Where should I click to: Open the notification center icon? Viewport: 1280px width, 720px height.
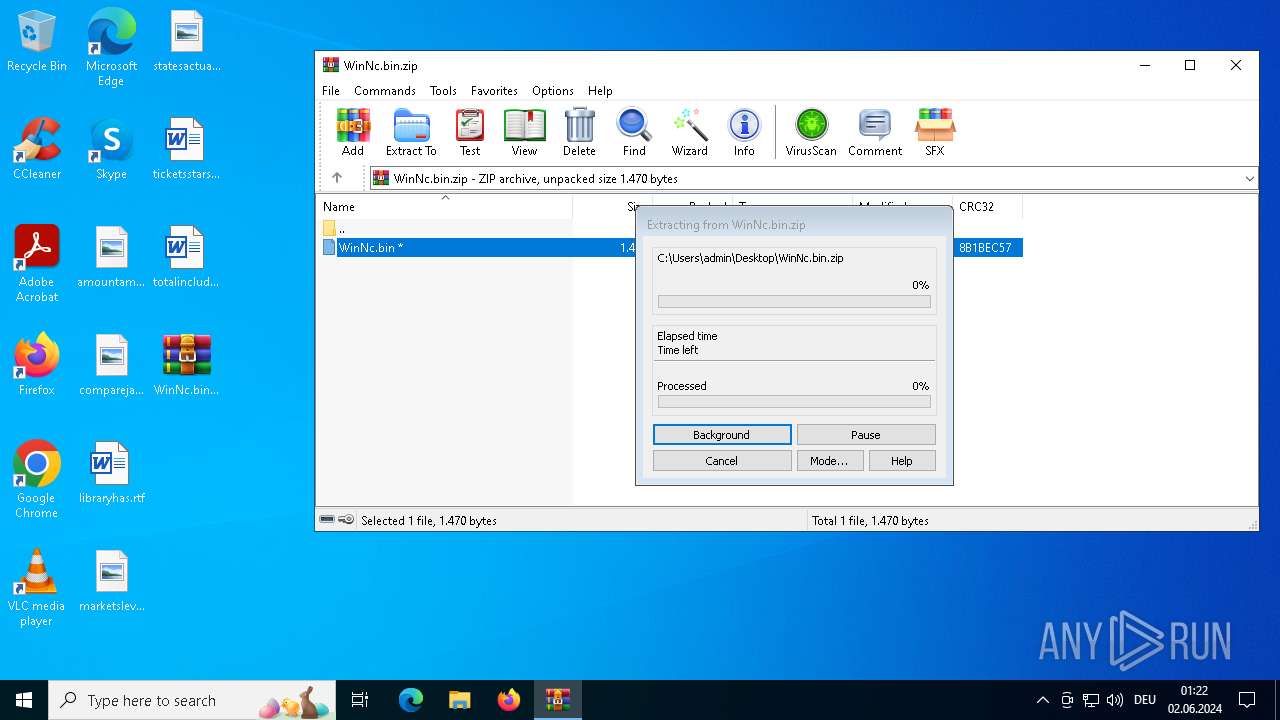(1247, 700)
